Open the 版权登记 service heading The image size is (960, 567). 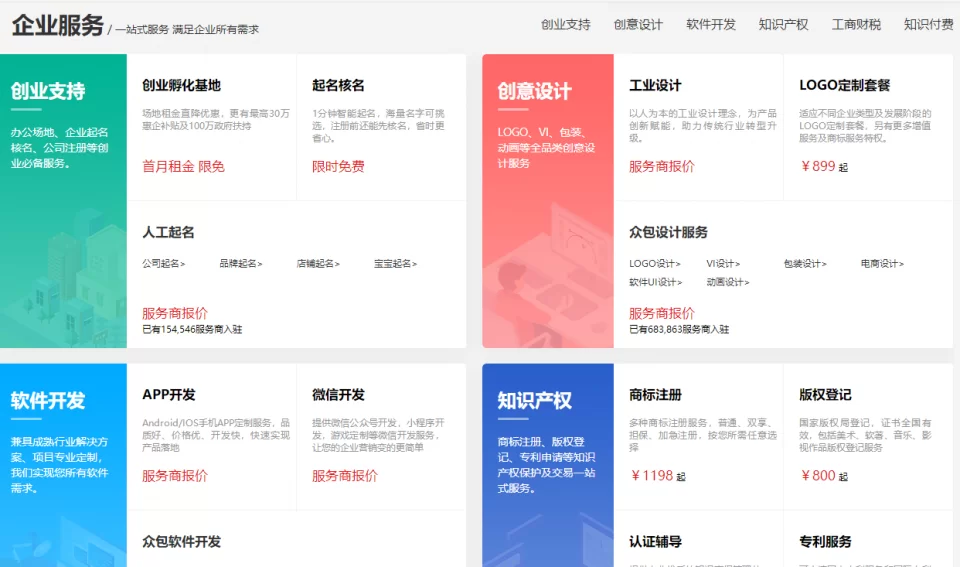(825, 395)
